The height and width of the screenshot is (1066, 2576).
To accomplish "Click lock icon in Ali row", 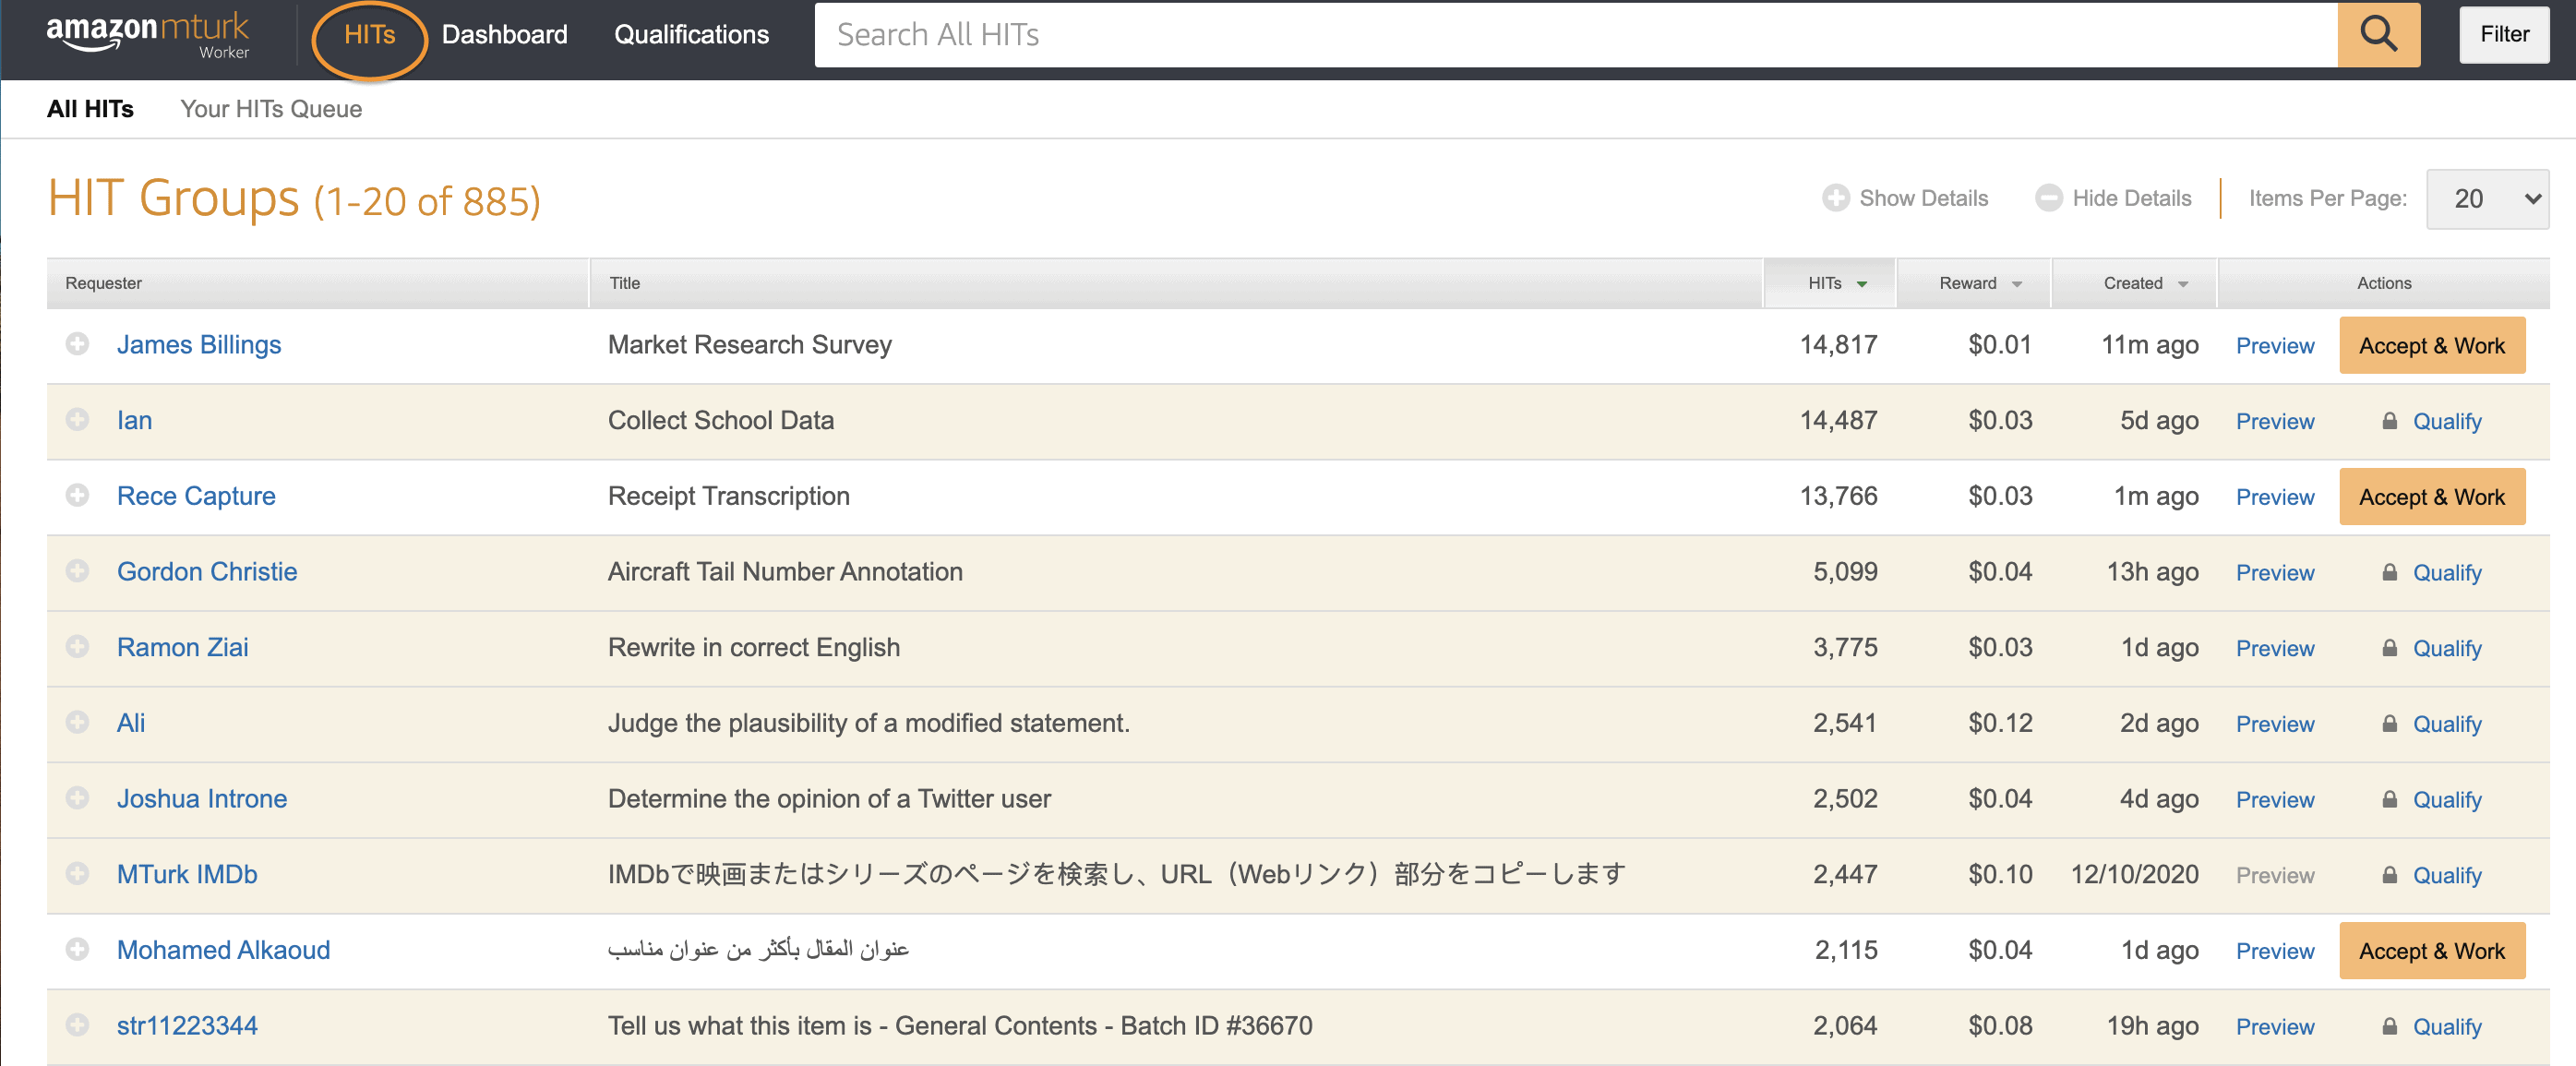I will [x=2389, y=723].
